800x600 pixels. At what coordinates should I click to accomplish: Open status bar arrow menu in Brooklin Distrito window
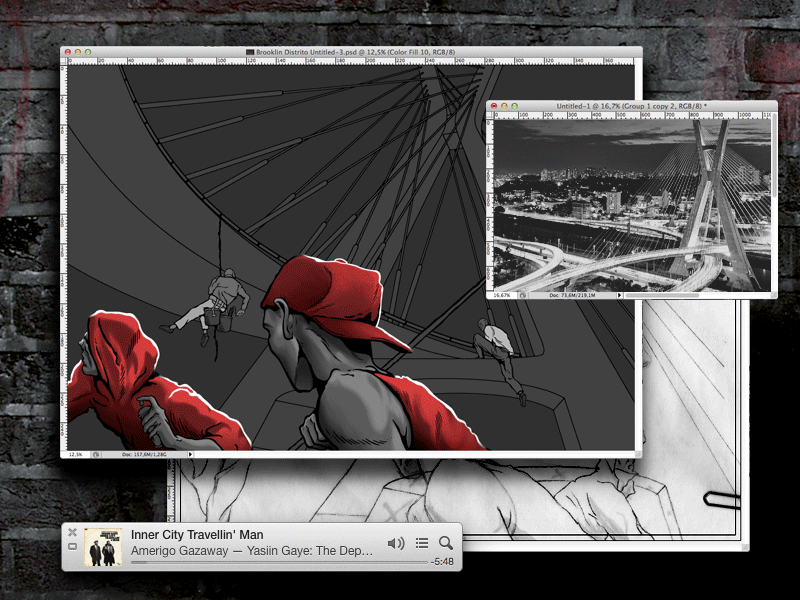190,454
